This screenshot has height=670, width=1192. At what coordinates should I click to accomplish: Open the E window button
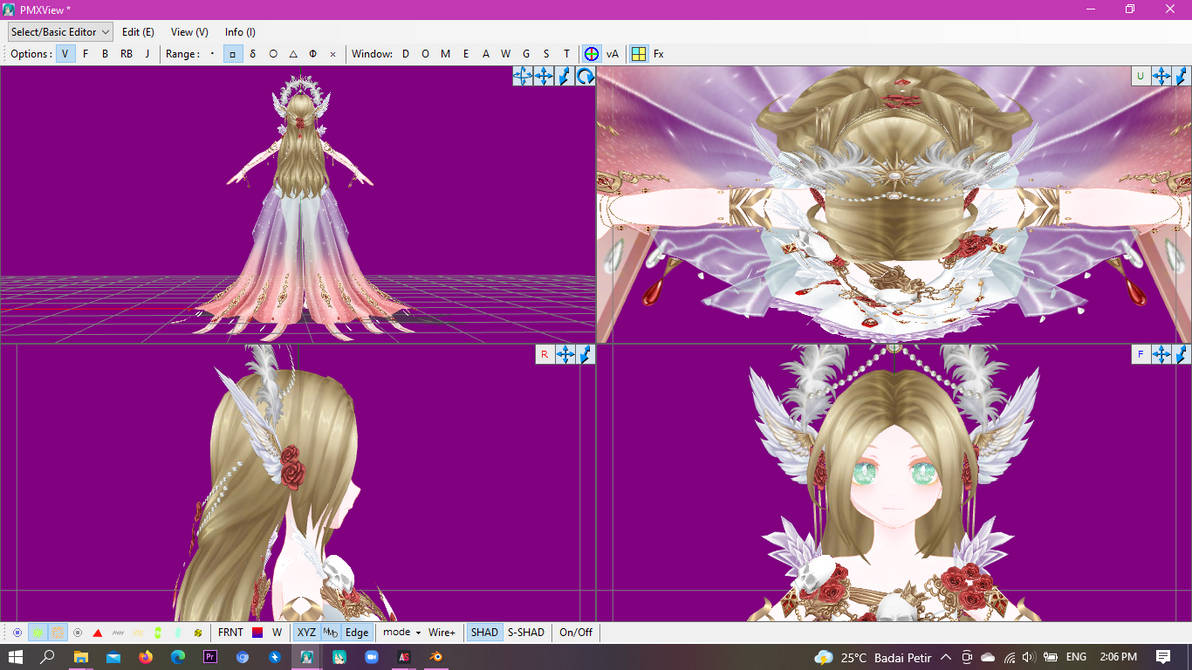pyautogui.click(x=465, y=54)
